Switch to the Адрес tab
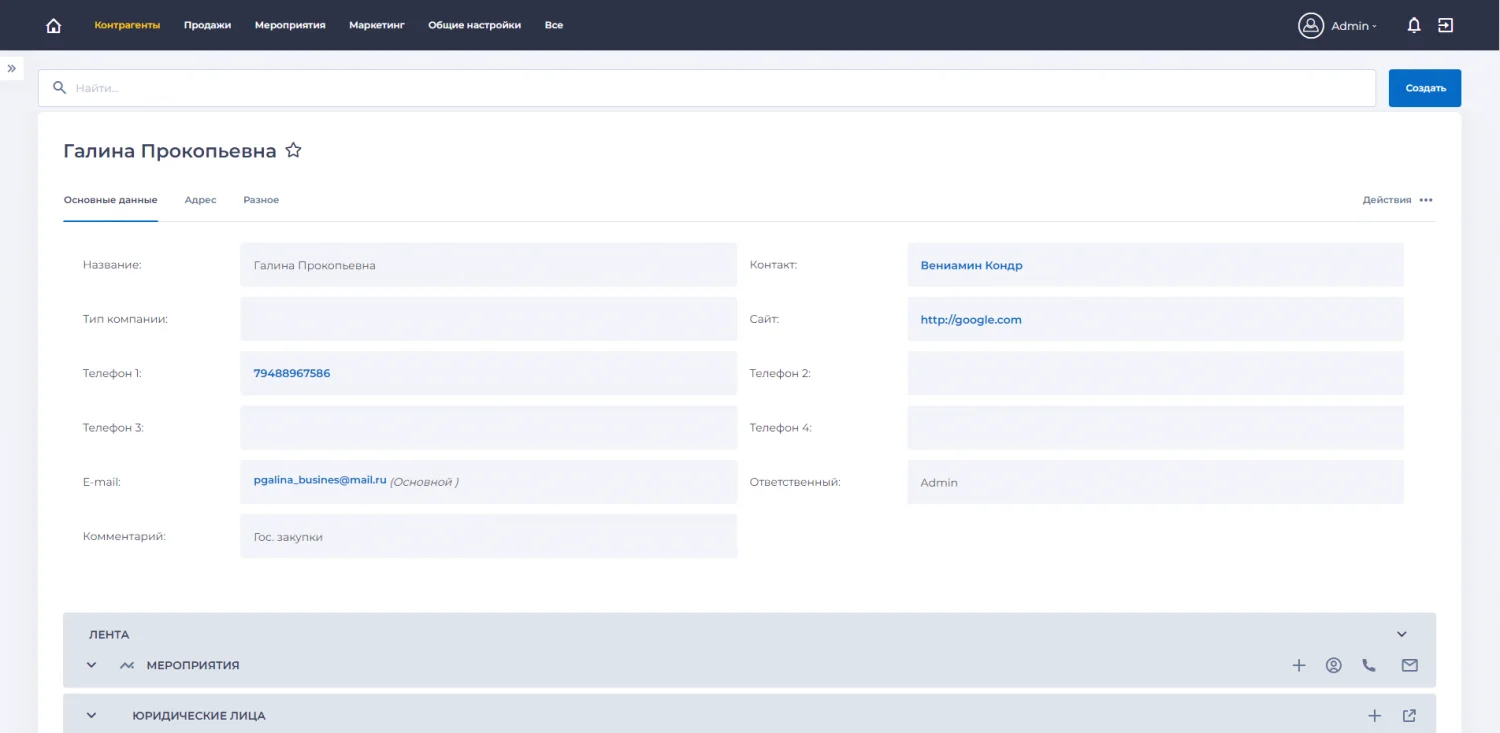The height and width of the screenshot is (733, 1500). [x=200, y=200]
